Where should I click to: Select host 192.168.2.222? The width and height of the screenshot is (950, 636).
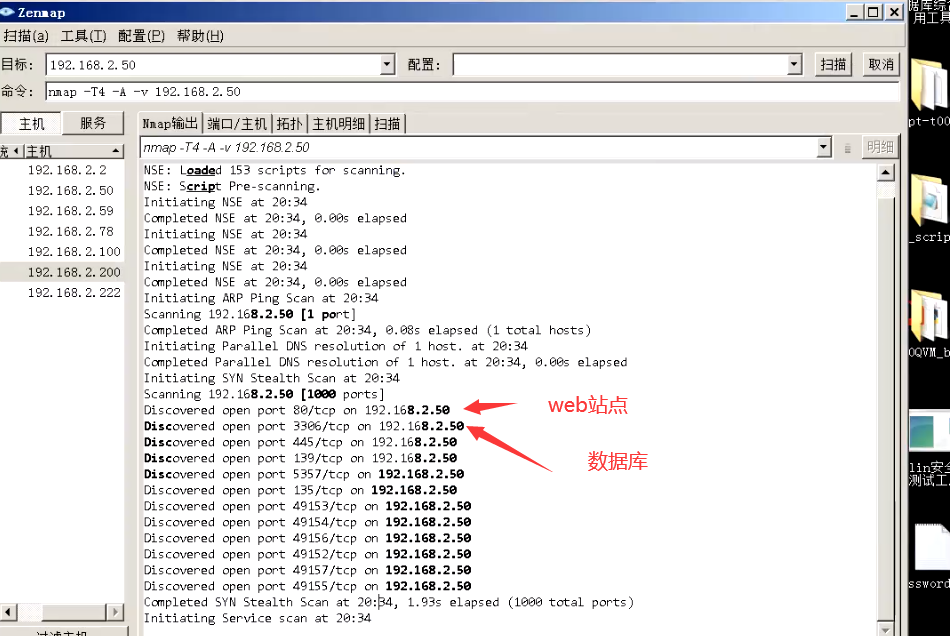[x=74, y=293]
